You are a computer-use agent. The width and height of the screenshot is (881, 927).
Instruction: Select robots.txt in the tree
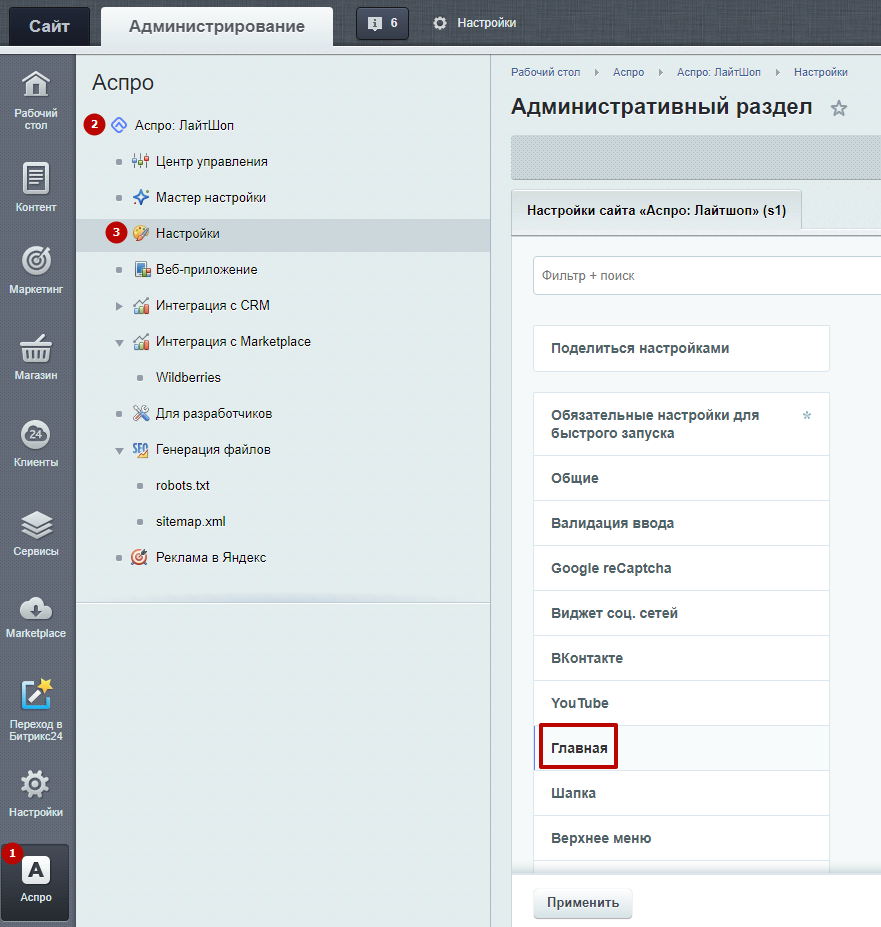pos(183,485)
